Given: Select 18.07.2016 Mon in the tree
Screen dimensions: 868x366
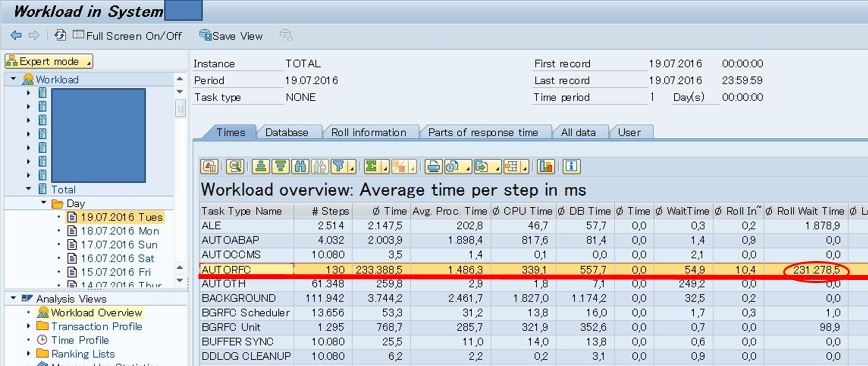Looking at the screenshot, I should (112, 231).
